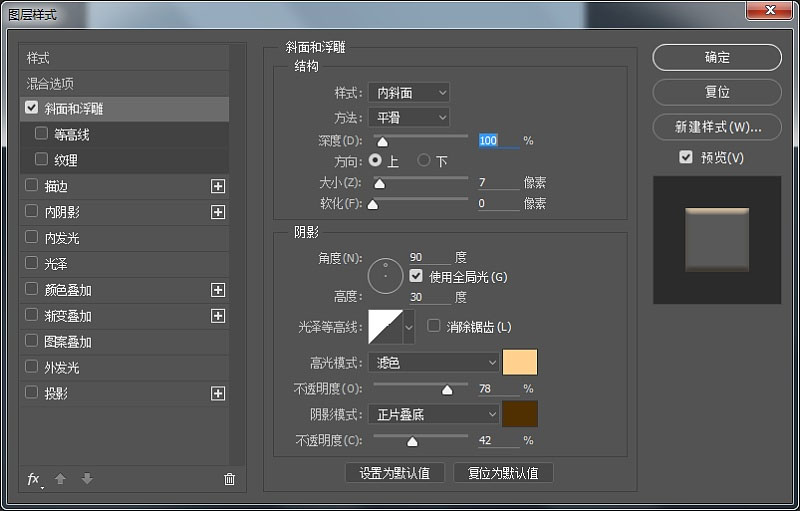Uncheck the 斜面和浮雕 checkbox
The image size is (800, 511).
[32, 108]
